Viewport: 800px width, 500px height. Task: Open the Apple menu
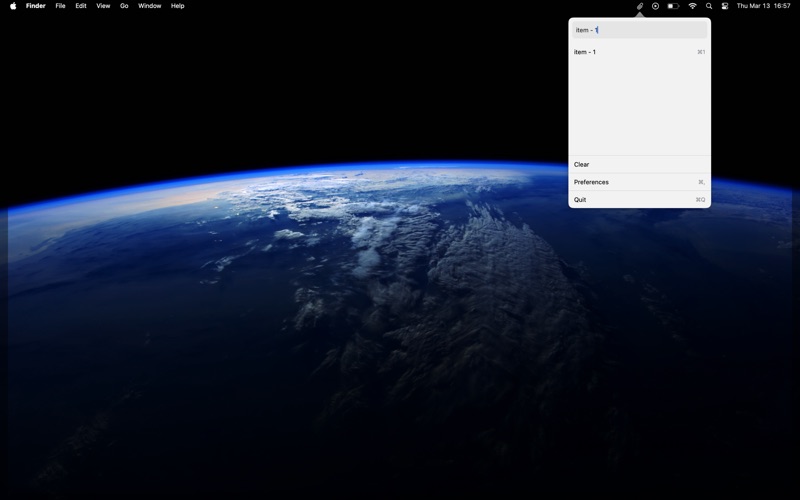coord(13,6)
